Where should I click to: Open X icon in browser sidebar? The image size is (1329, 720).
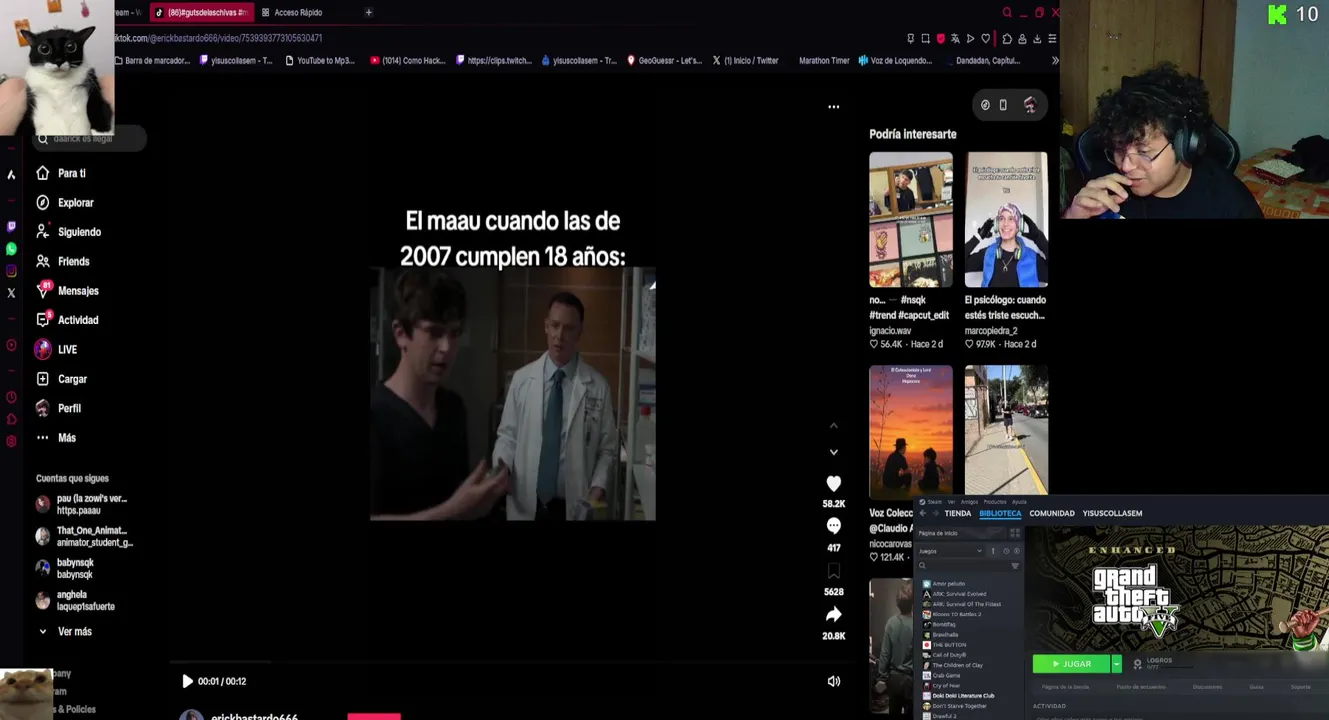(11, 293)
